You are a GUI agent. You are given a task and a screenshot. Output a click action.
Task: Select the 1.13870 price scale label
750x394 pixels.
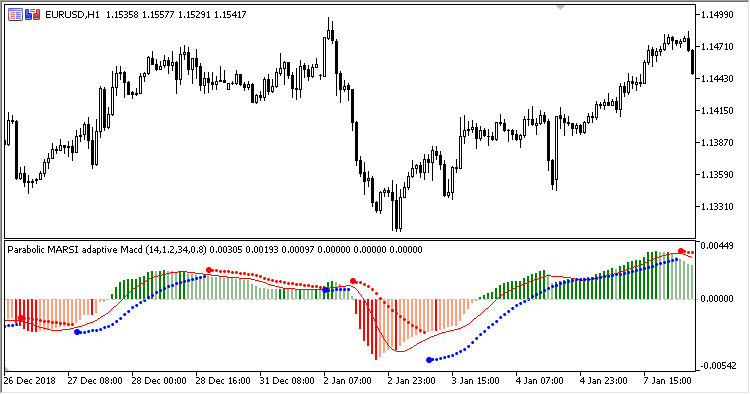pos(717,143)
